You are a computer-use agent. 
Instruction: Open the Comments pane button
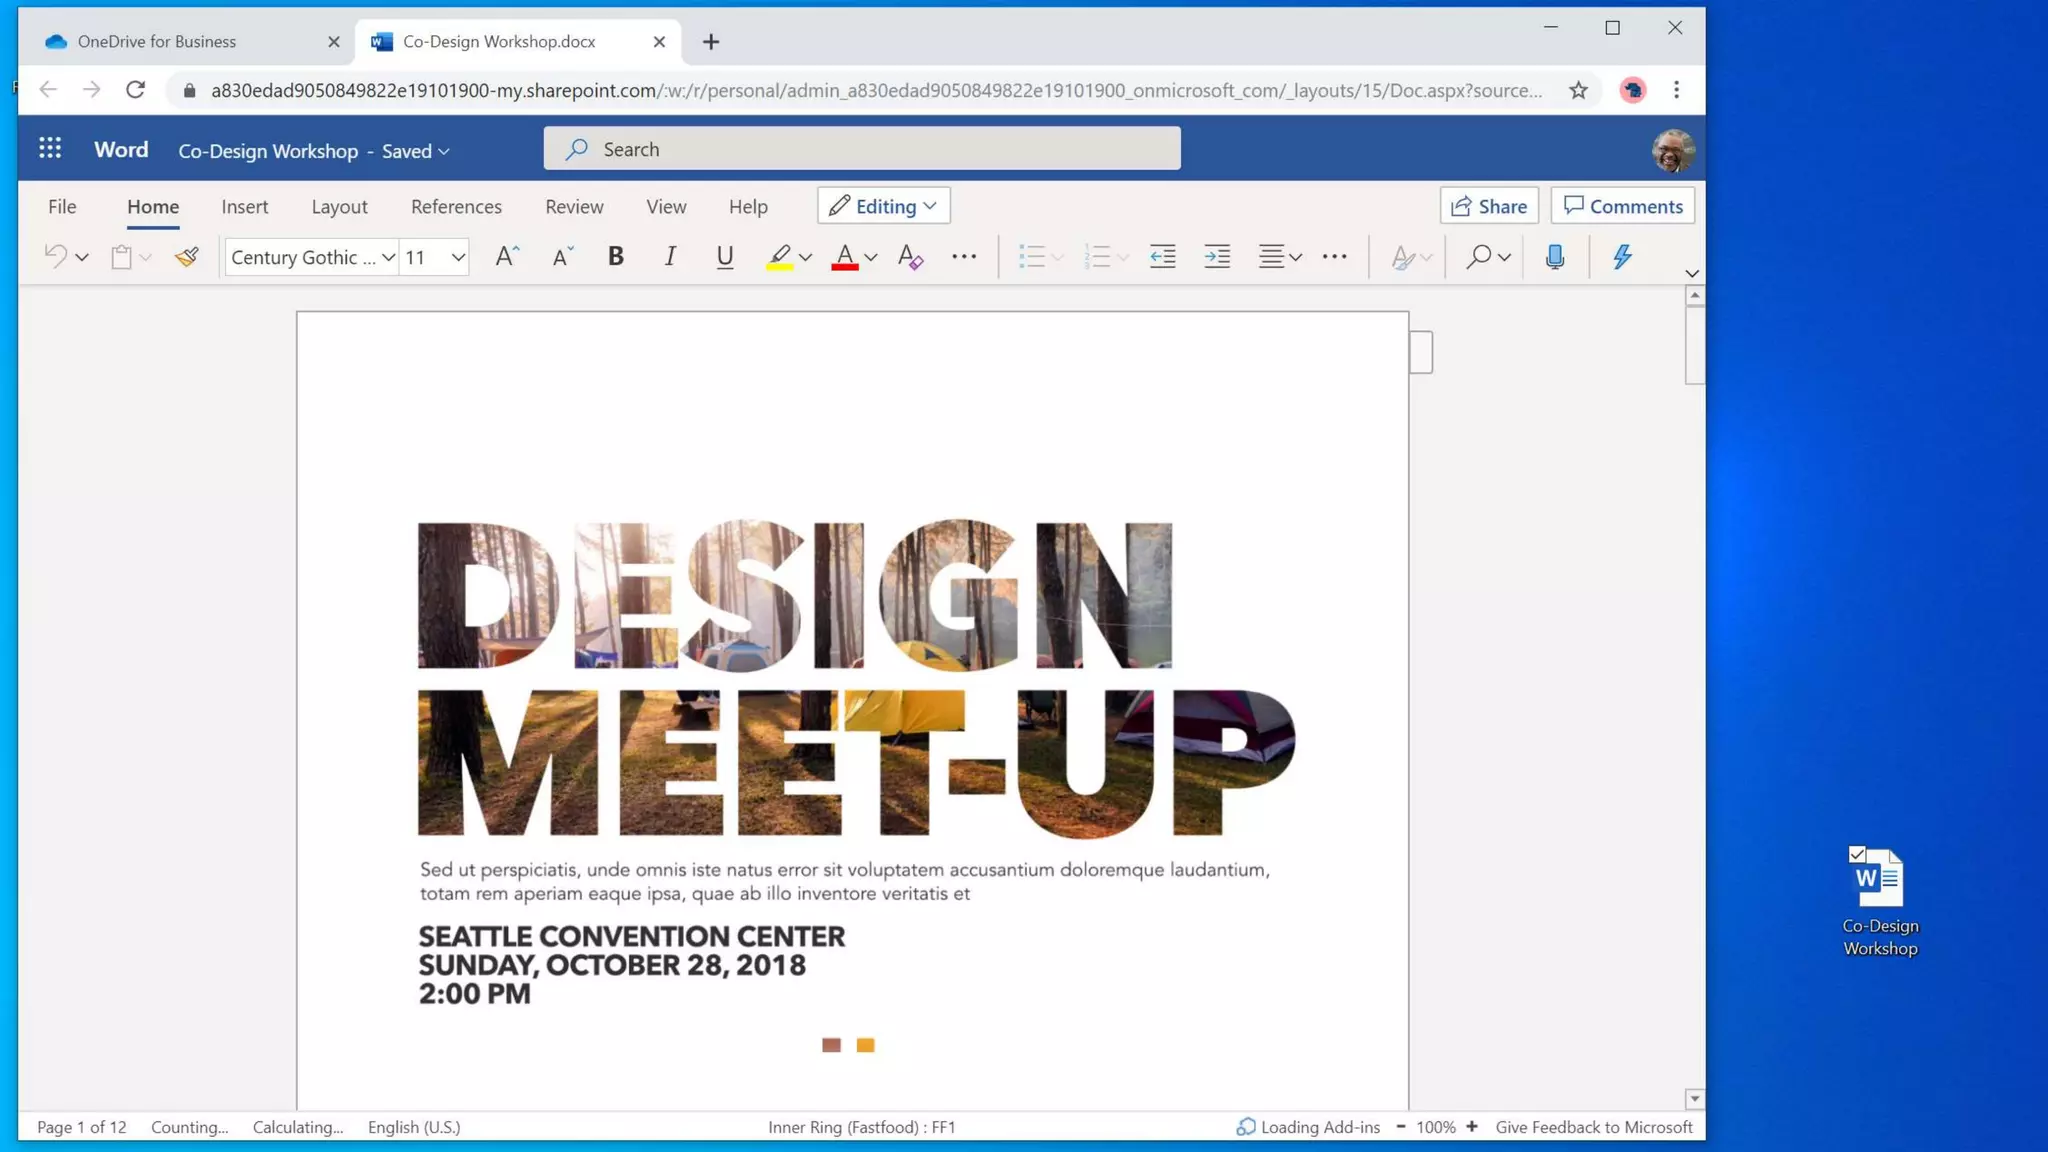click(1622, 206)
